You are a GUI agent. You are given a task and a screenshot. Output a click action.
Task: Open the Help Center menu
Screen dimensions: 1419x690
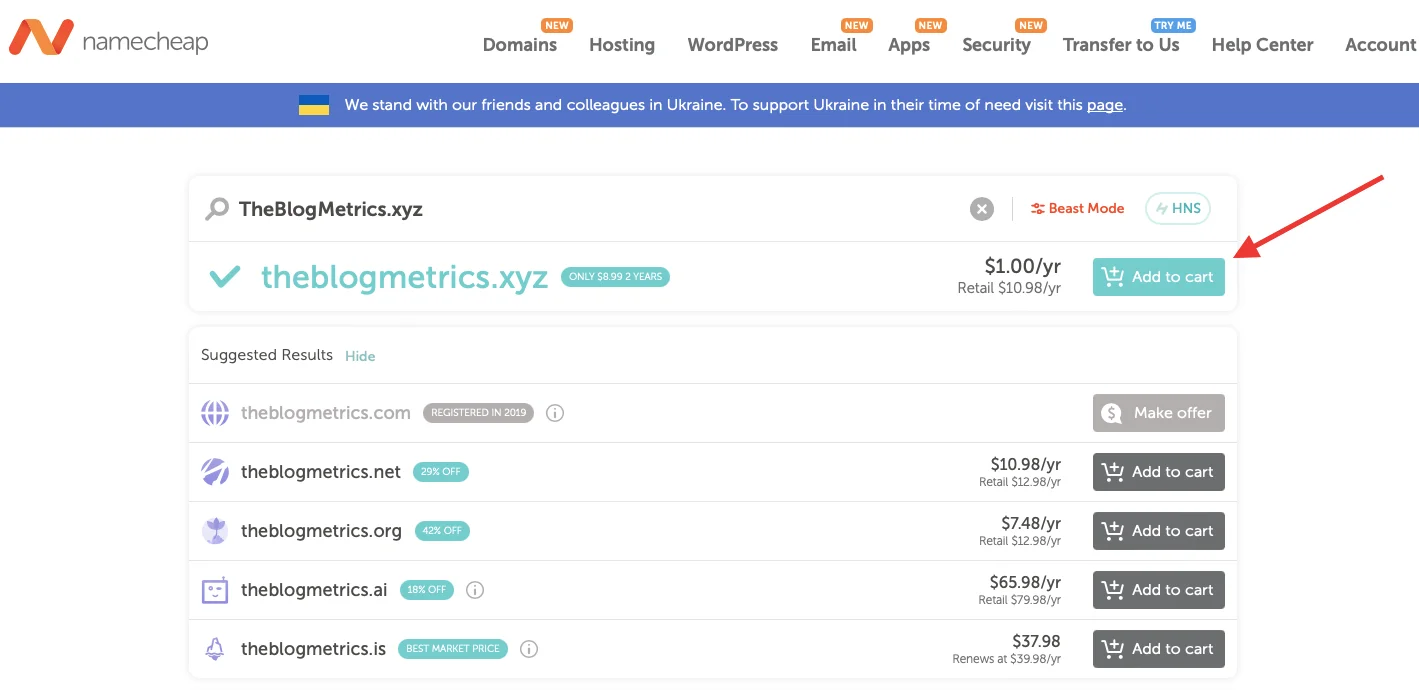(x=1262, y=45)
